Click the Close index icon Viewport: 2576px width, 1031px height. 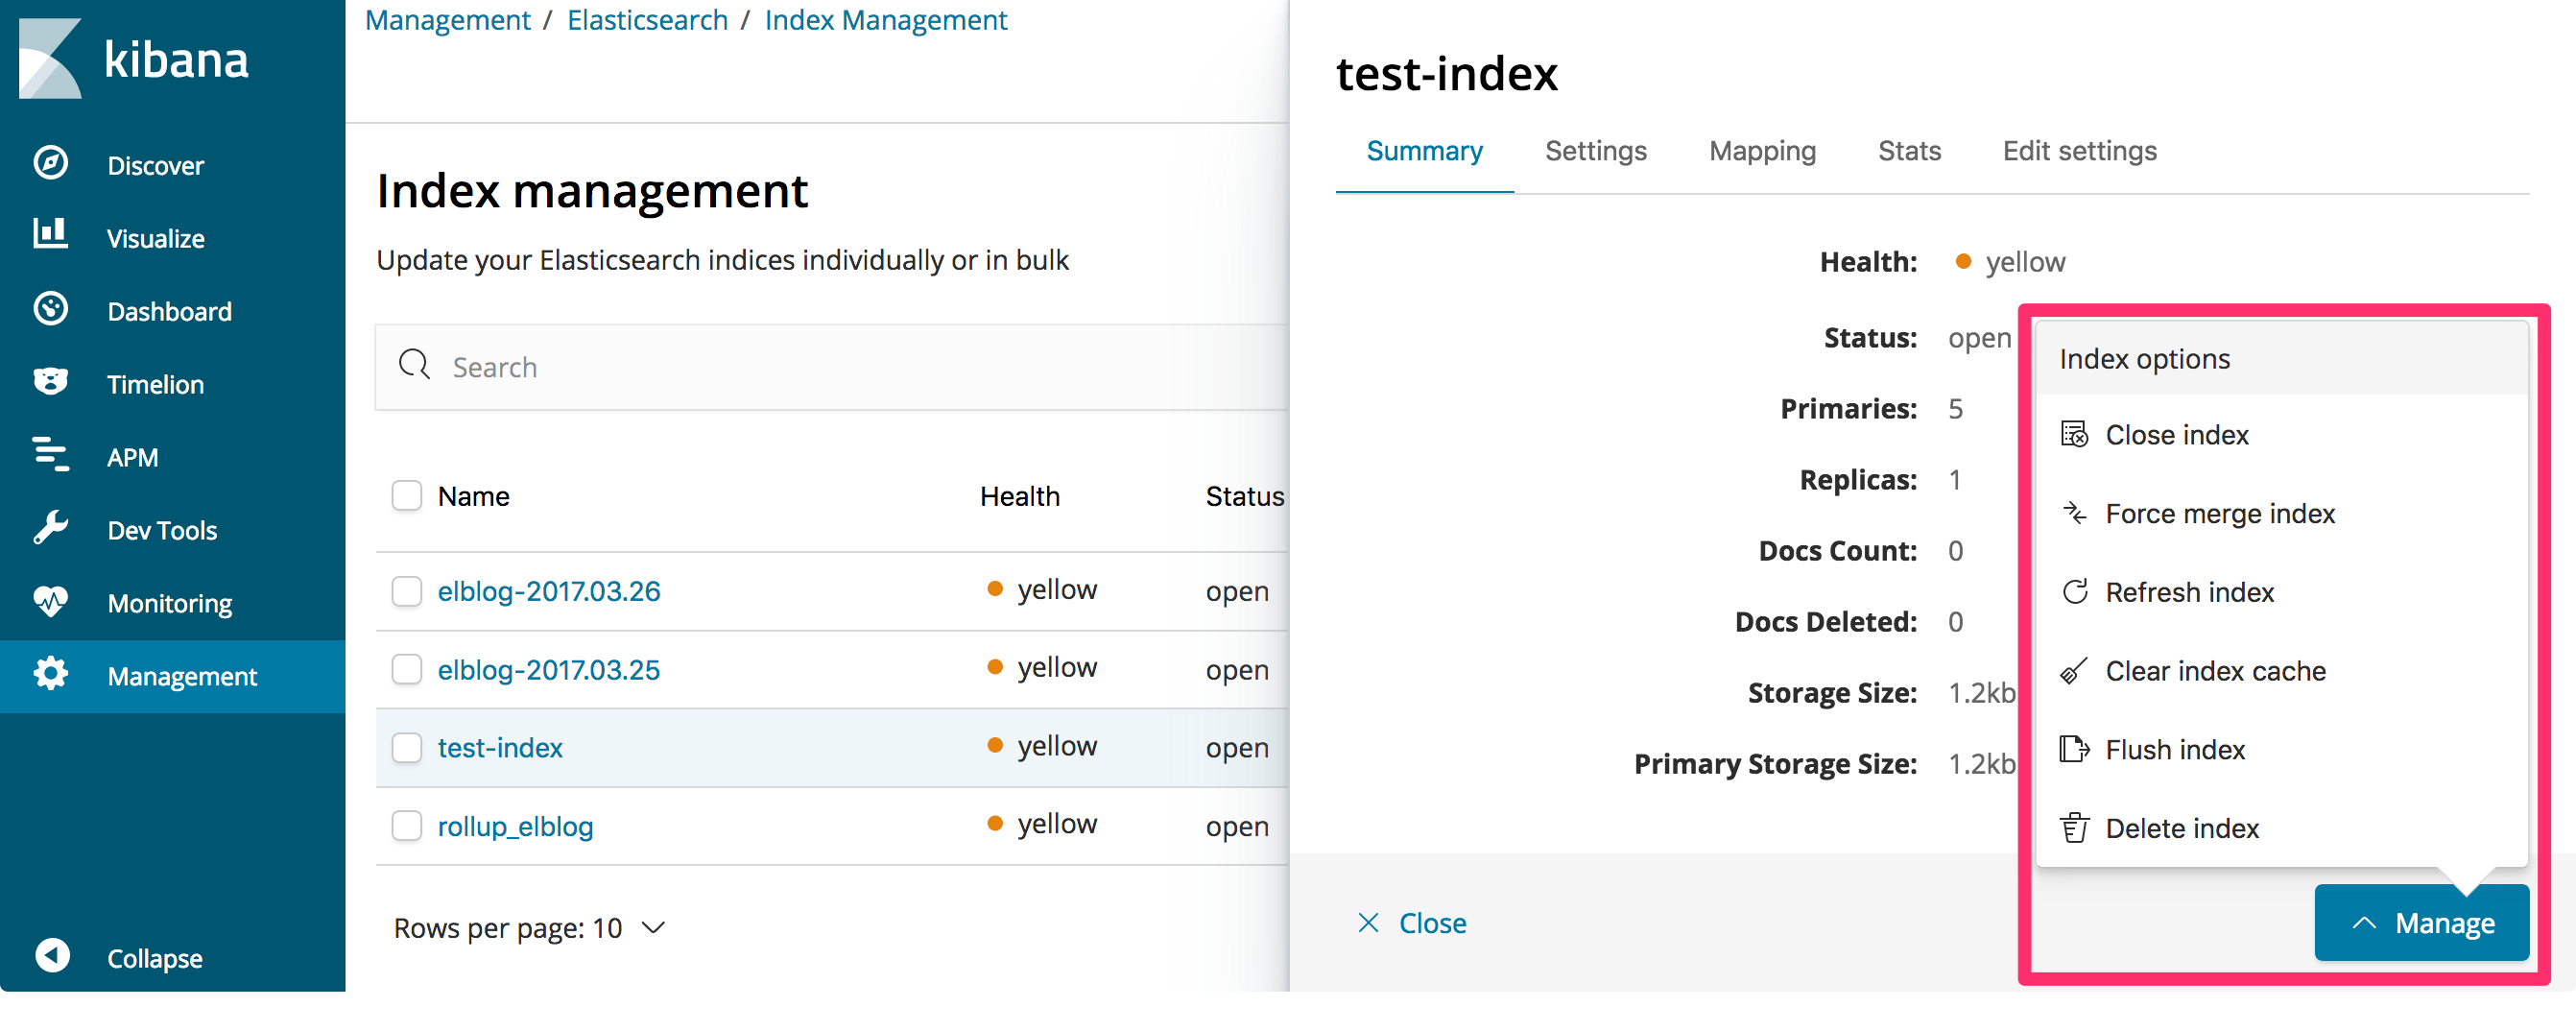tap(2074, 434)
